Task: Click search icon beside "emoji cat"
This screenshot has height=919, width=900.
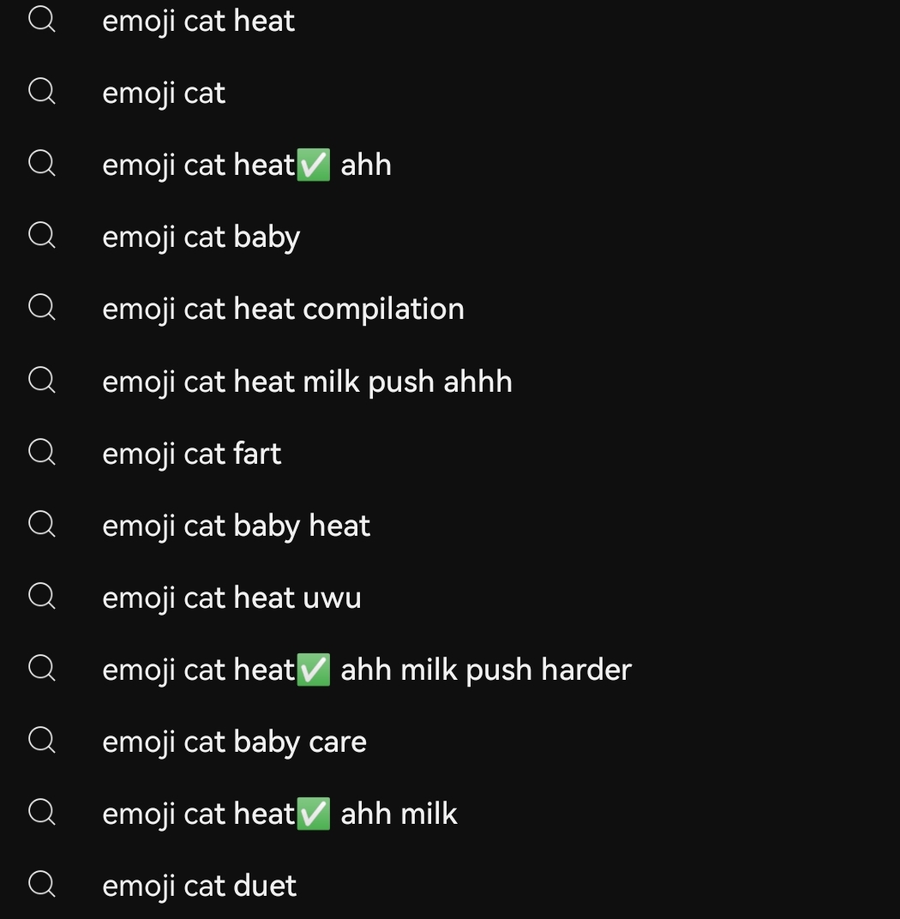Action: pos(42,92)
